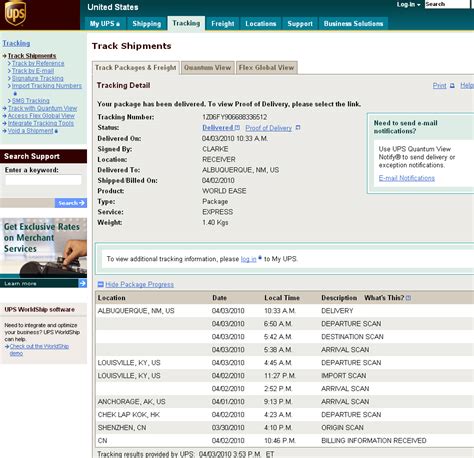
Task: Click the help icon beside Delivered status
Action: 237,128
